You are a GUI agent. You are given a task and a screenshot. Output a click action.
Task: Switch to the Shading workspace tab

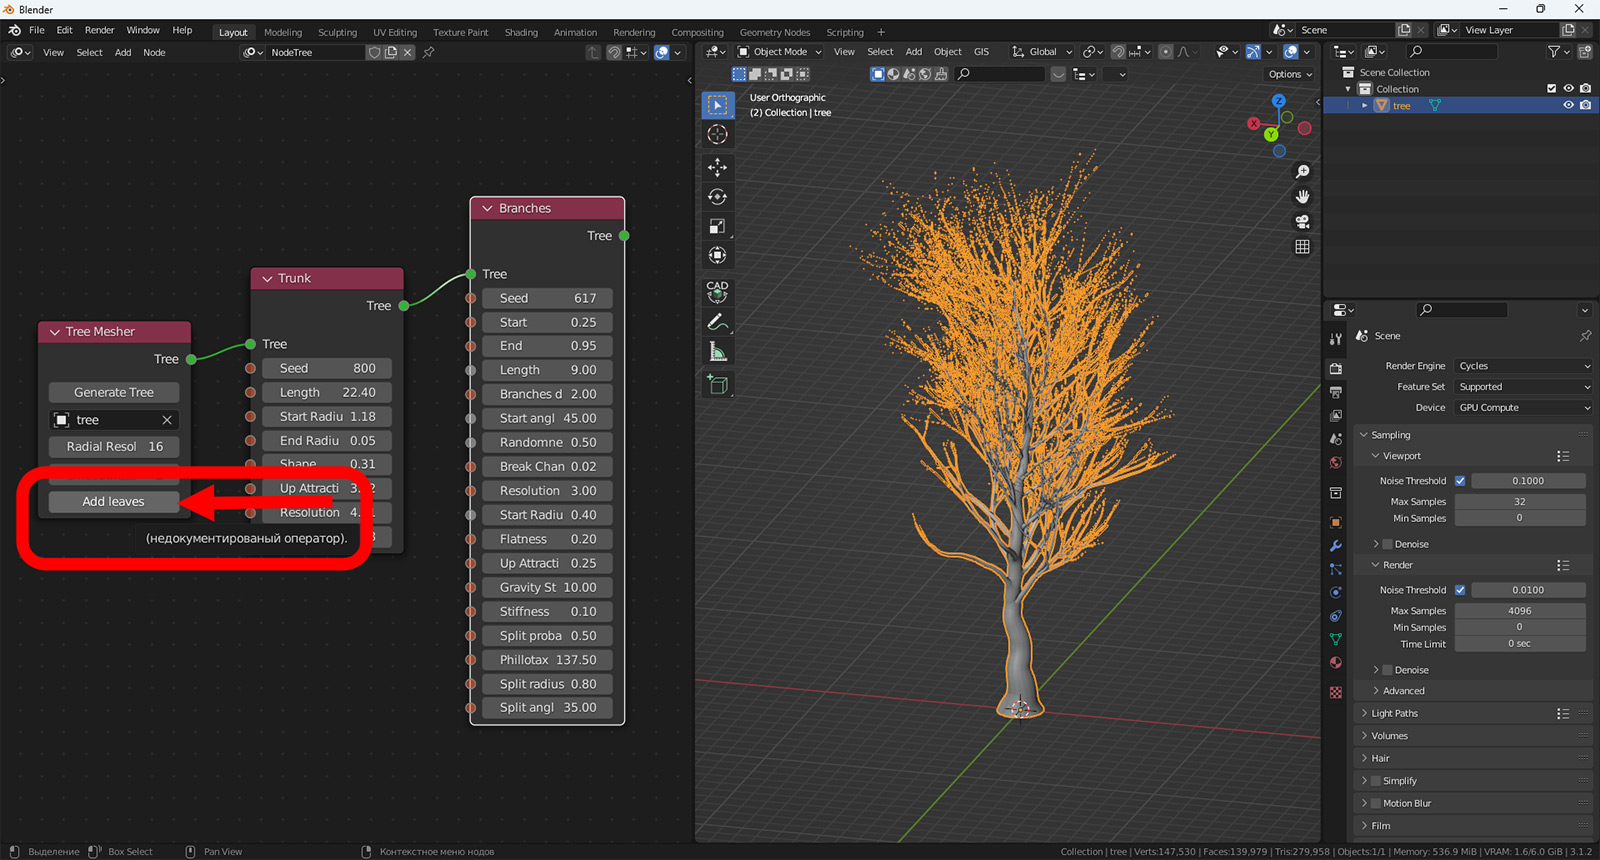[x=520, y=32]
